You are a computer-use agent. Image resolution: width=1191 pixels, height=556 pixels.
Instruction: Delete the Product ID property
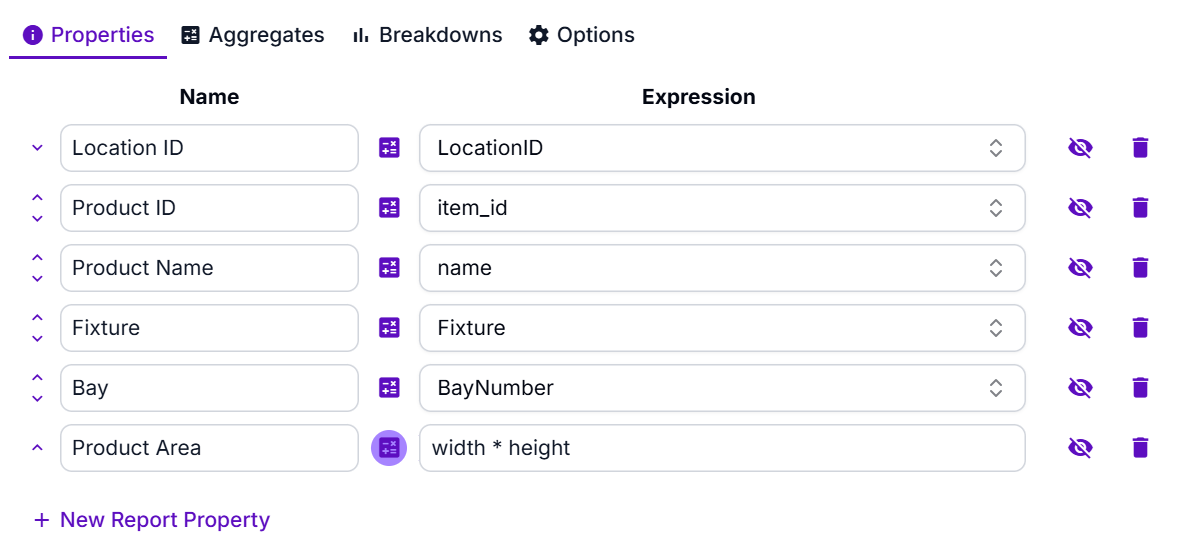[1140, 208]
